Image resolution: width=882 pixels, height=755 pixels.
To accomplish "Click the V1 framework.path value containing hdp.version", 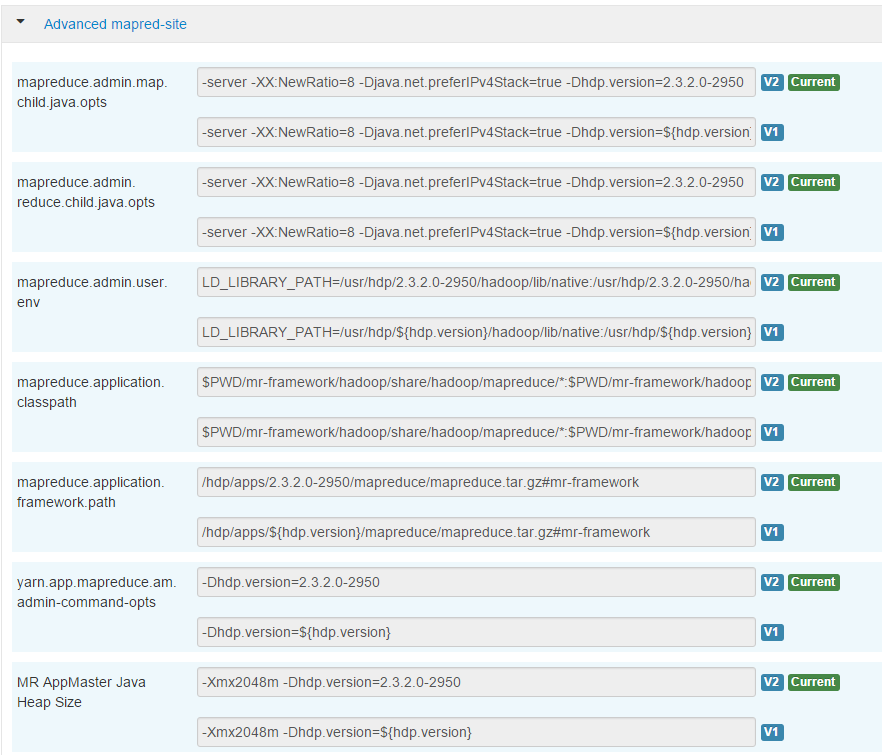I will point(475,532).
